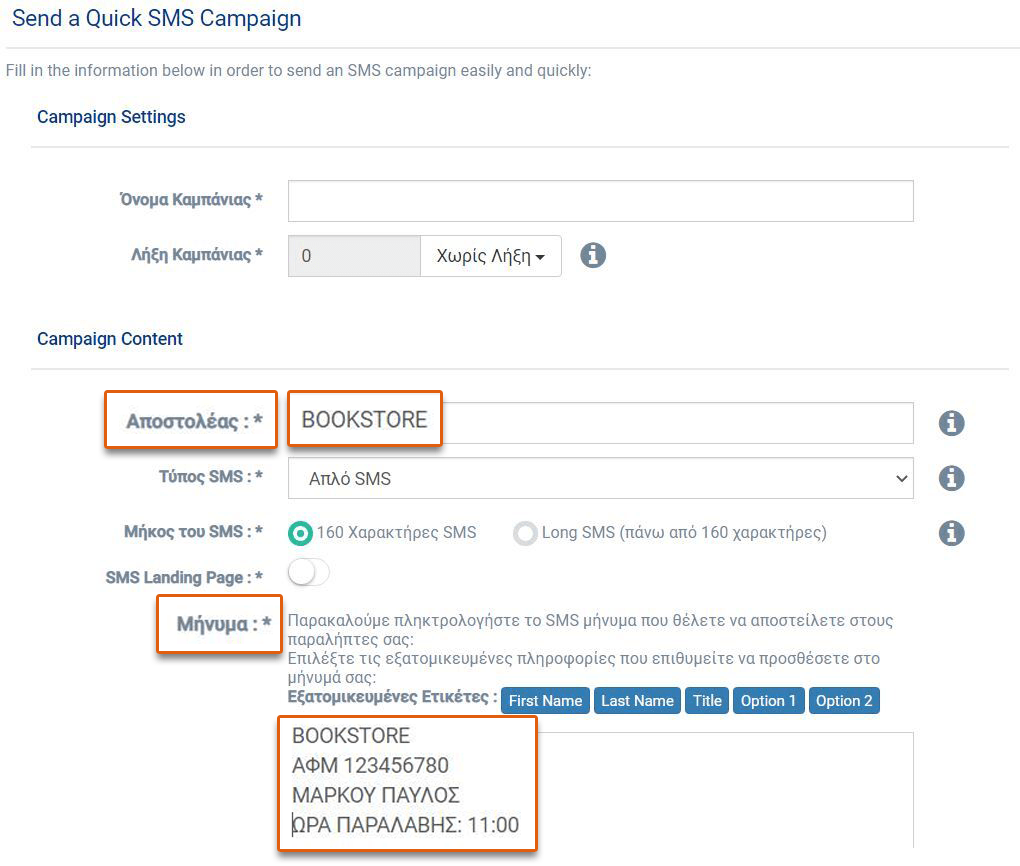The height and width of the screenshot is (866, 1020).
Task: Insert the Option 1 tag
Action: (768, 700)
